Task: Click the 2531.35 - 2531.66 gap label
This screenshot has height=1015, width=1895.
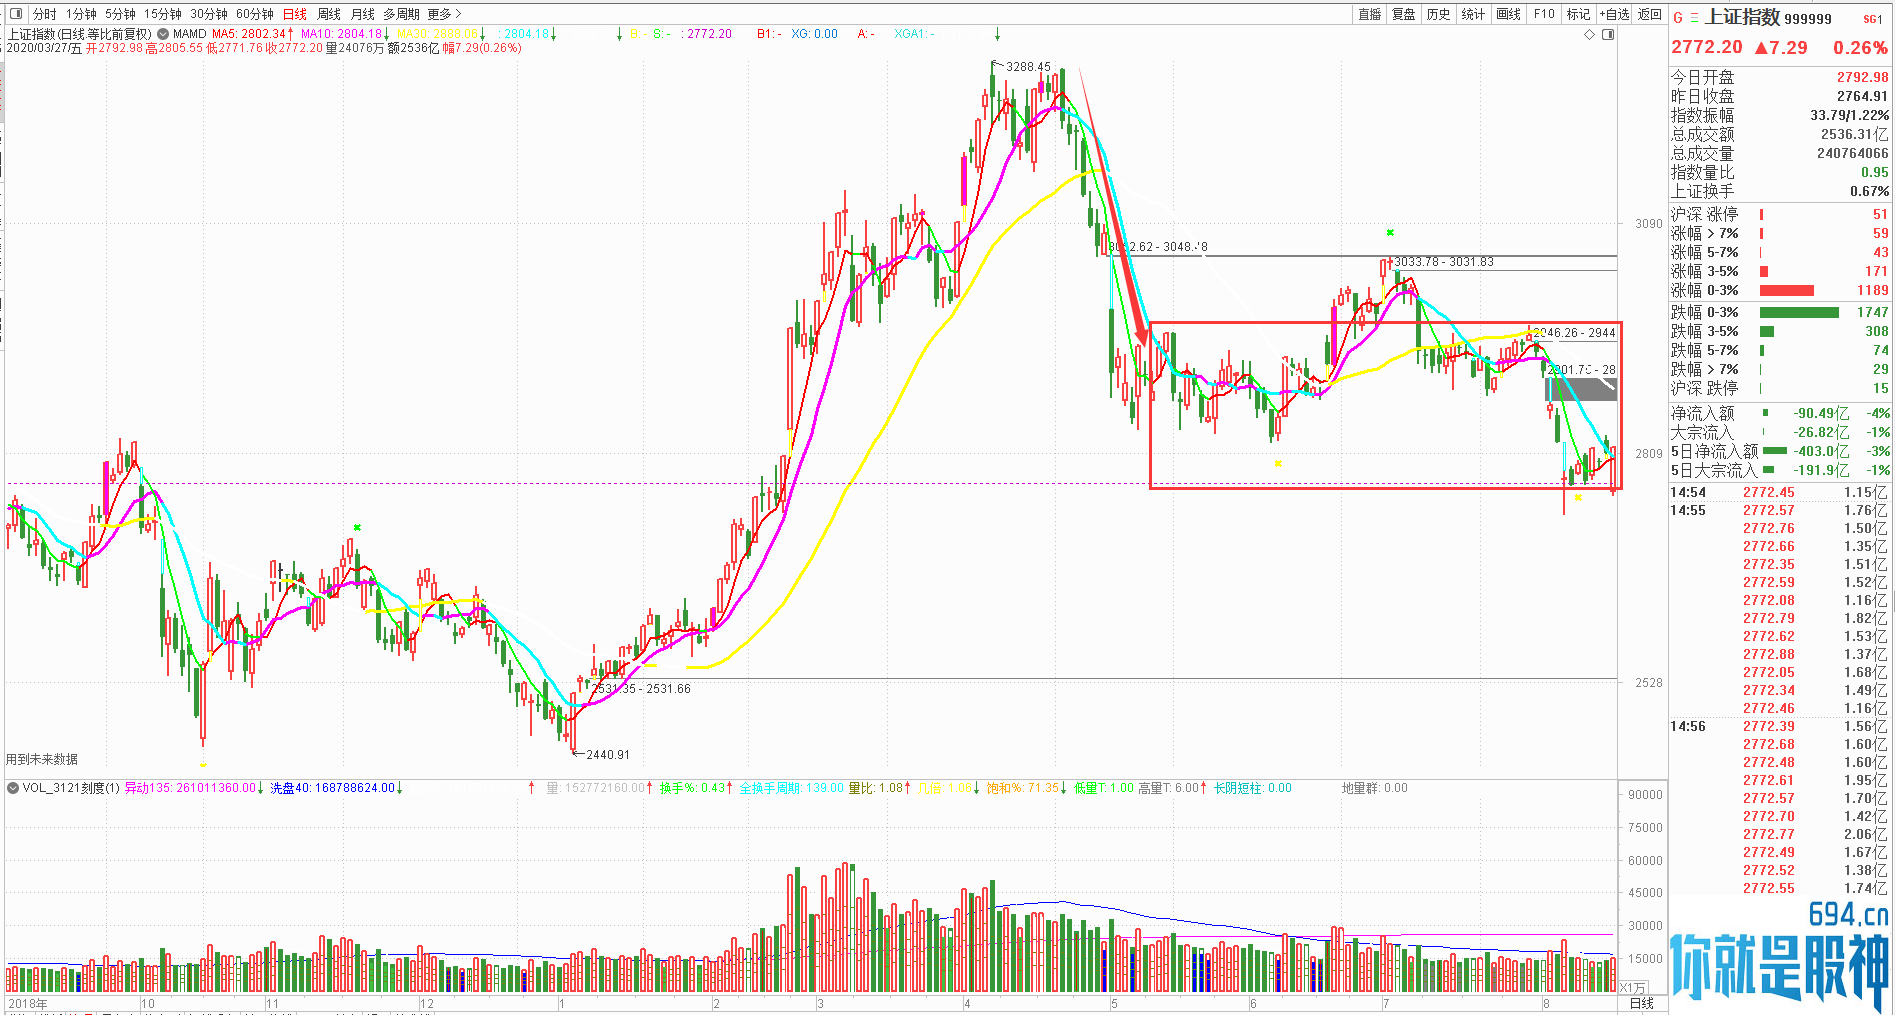Action: [641, 689]
